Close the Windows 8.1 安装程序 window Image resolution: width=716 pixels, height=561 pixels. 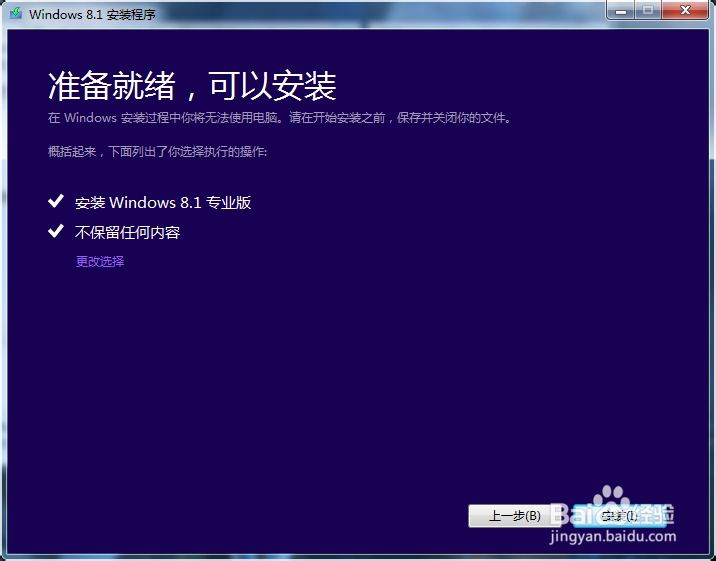[685, 10]
